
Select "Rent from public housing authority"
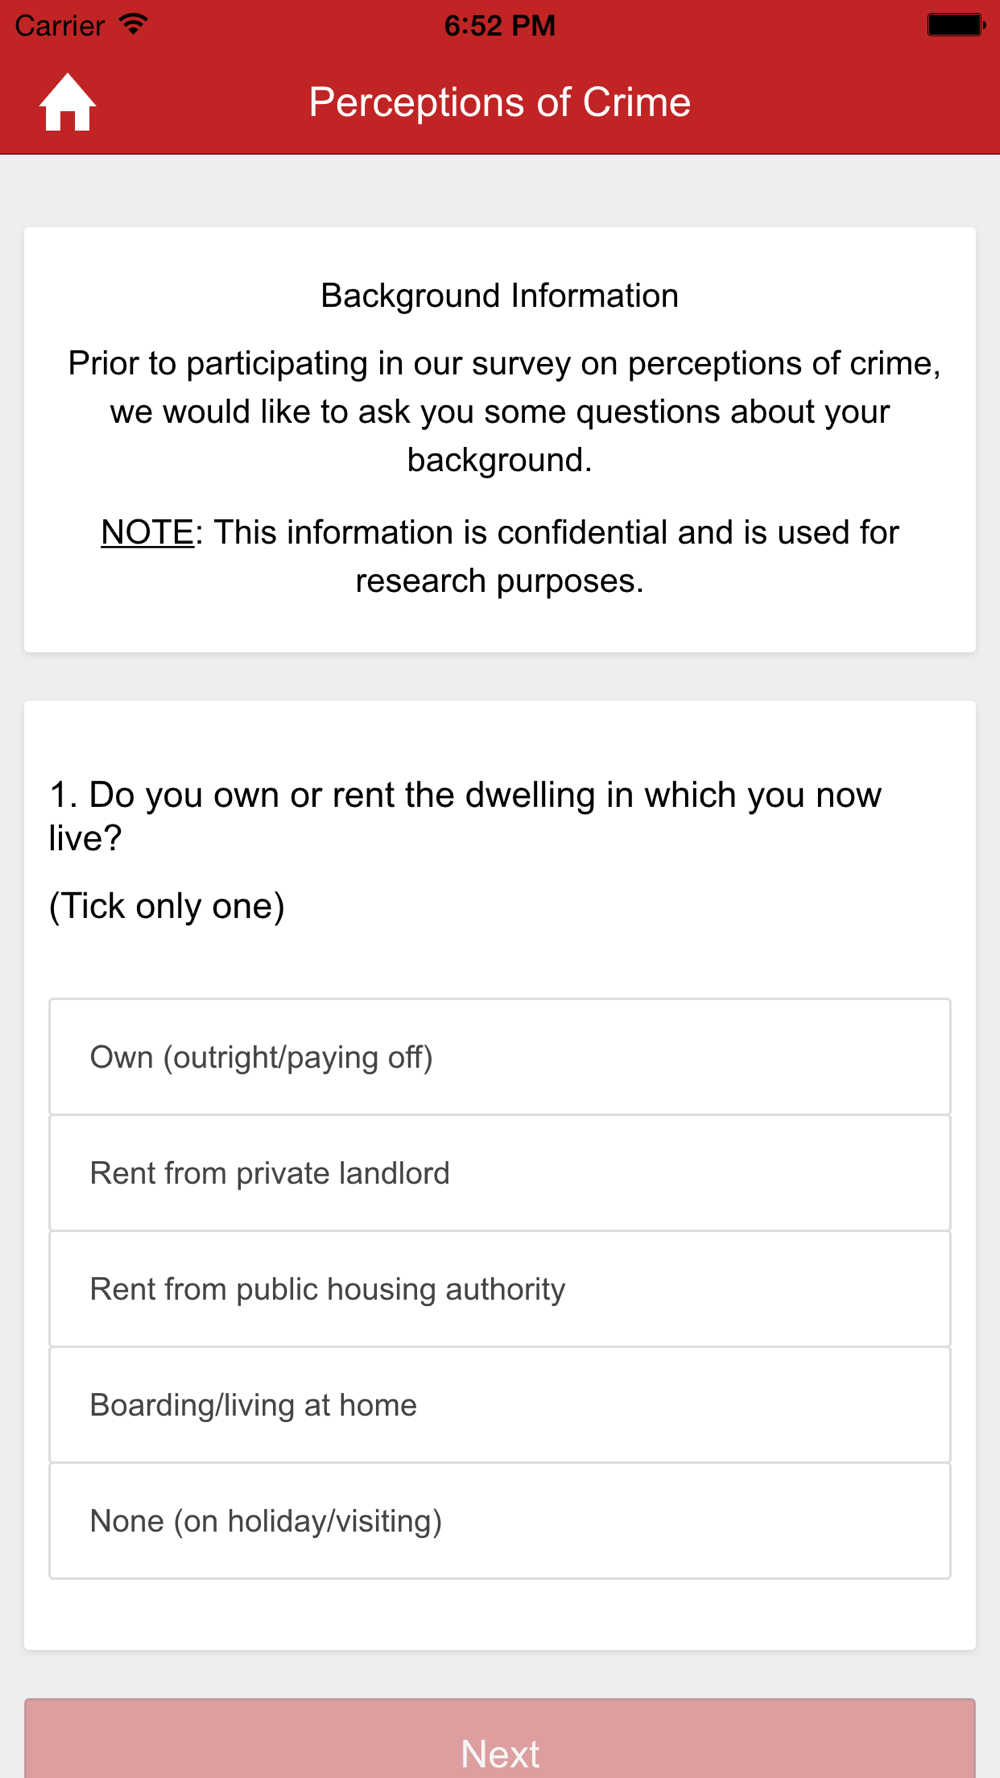[500, 1289]
